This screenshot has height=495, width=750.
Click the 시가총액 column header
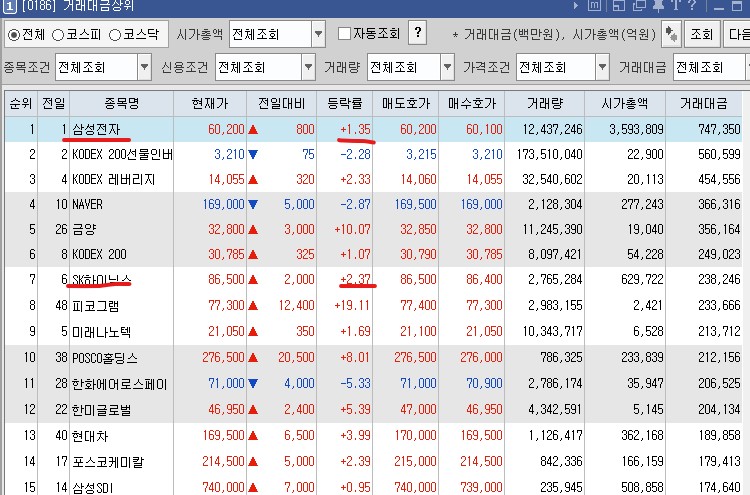tap(625, 103)
